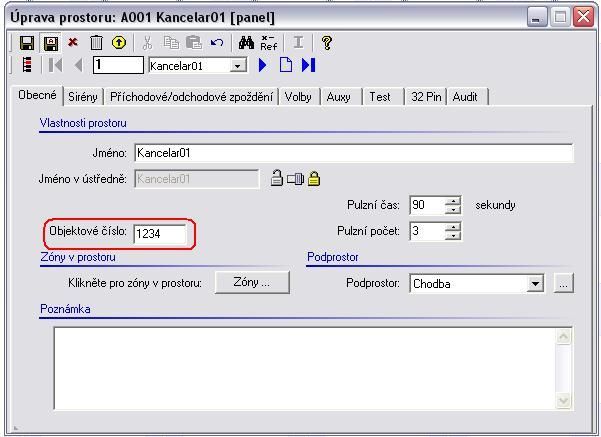This screenshot has height=437, width=601.
Task: Click the binoculars find icon
Action: [x=246, y=43]
